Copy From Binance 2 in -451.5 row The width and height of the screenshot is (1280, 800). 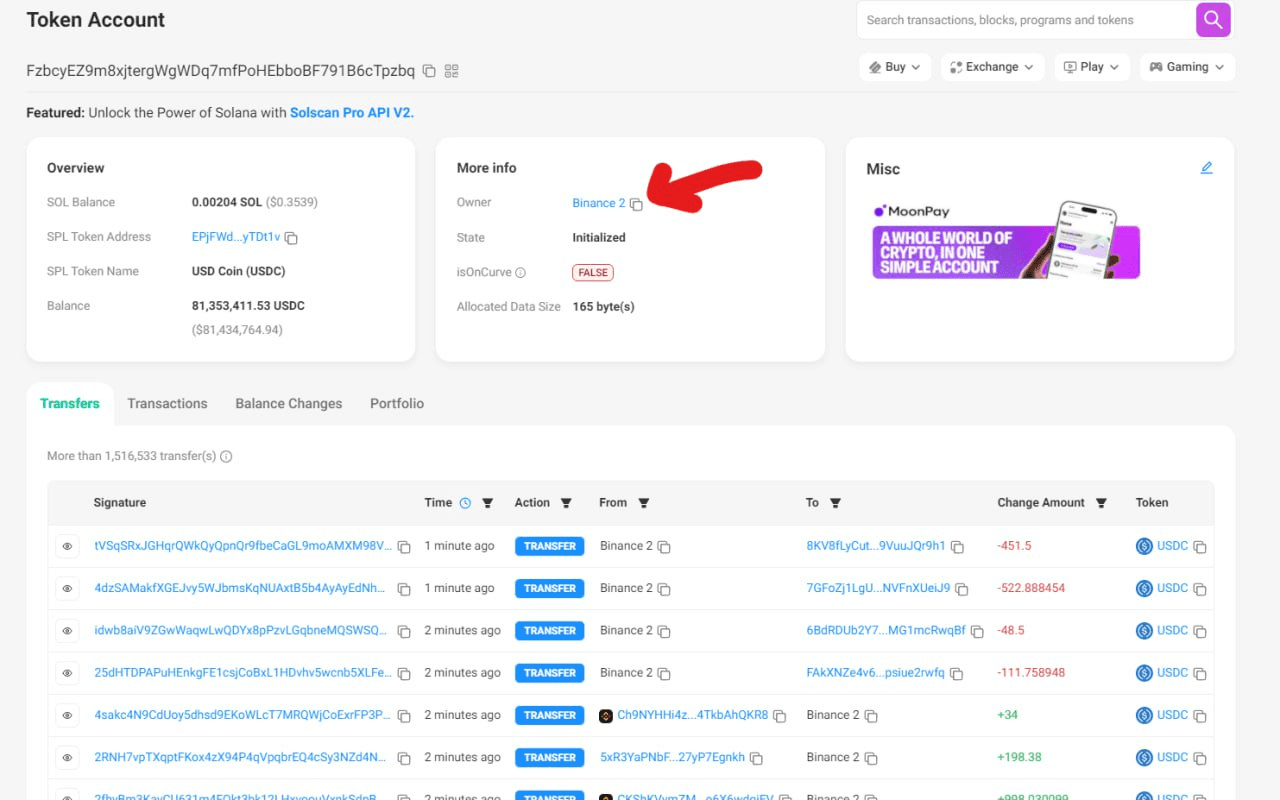click(x=664, y=547)
